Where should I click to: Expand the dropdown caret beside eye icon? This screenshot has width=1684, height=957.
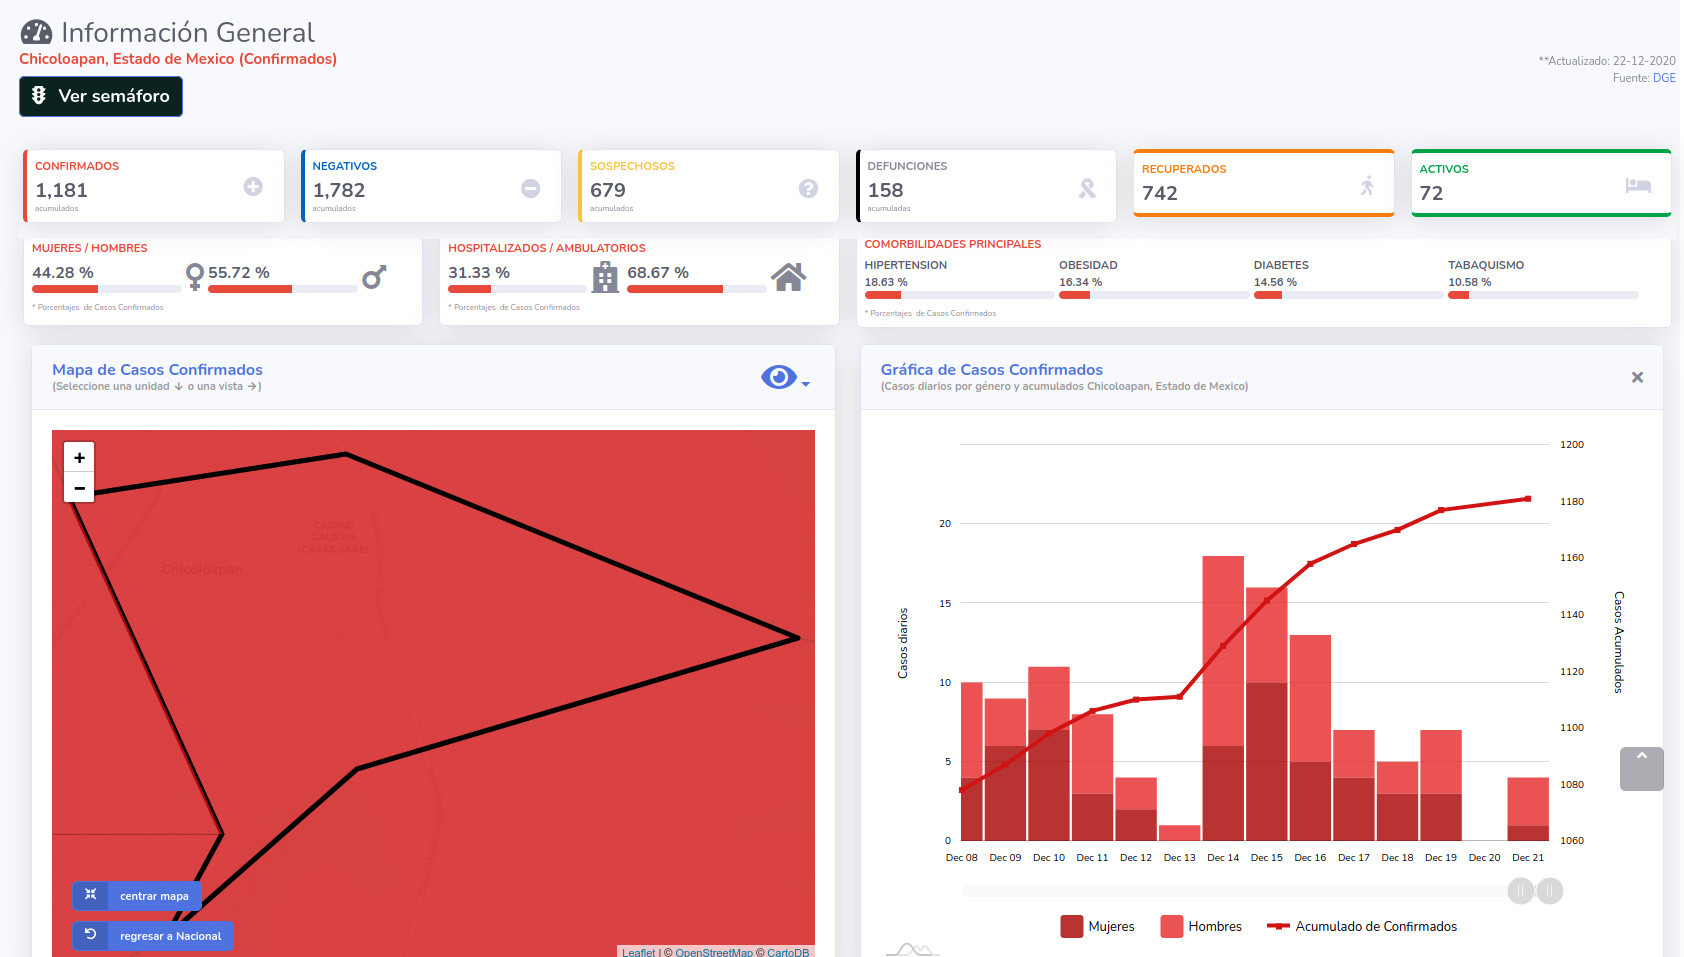(806, 384)
